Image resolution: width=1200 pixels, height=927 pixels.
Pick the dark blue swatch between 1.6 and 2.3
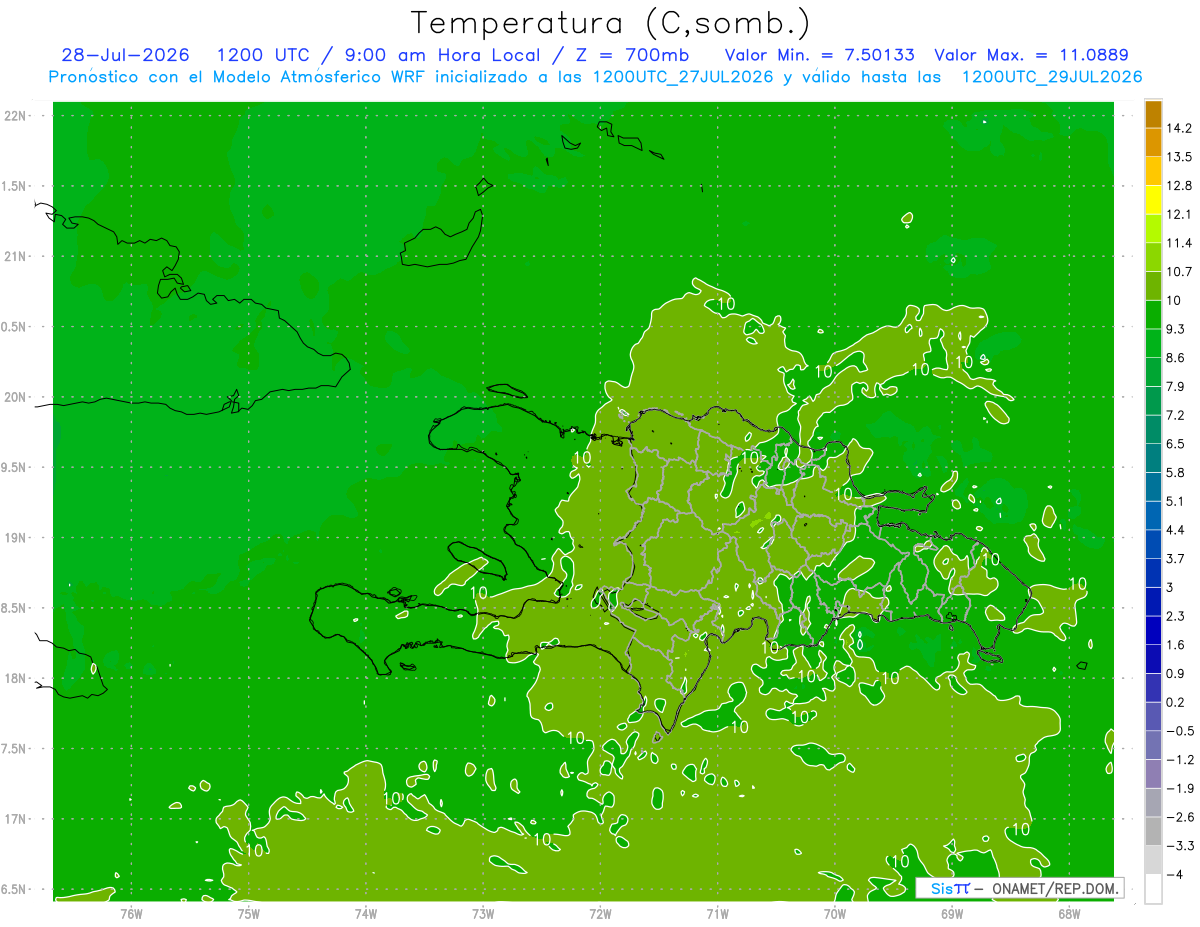click(1153, 630)
